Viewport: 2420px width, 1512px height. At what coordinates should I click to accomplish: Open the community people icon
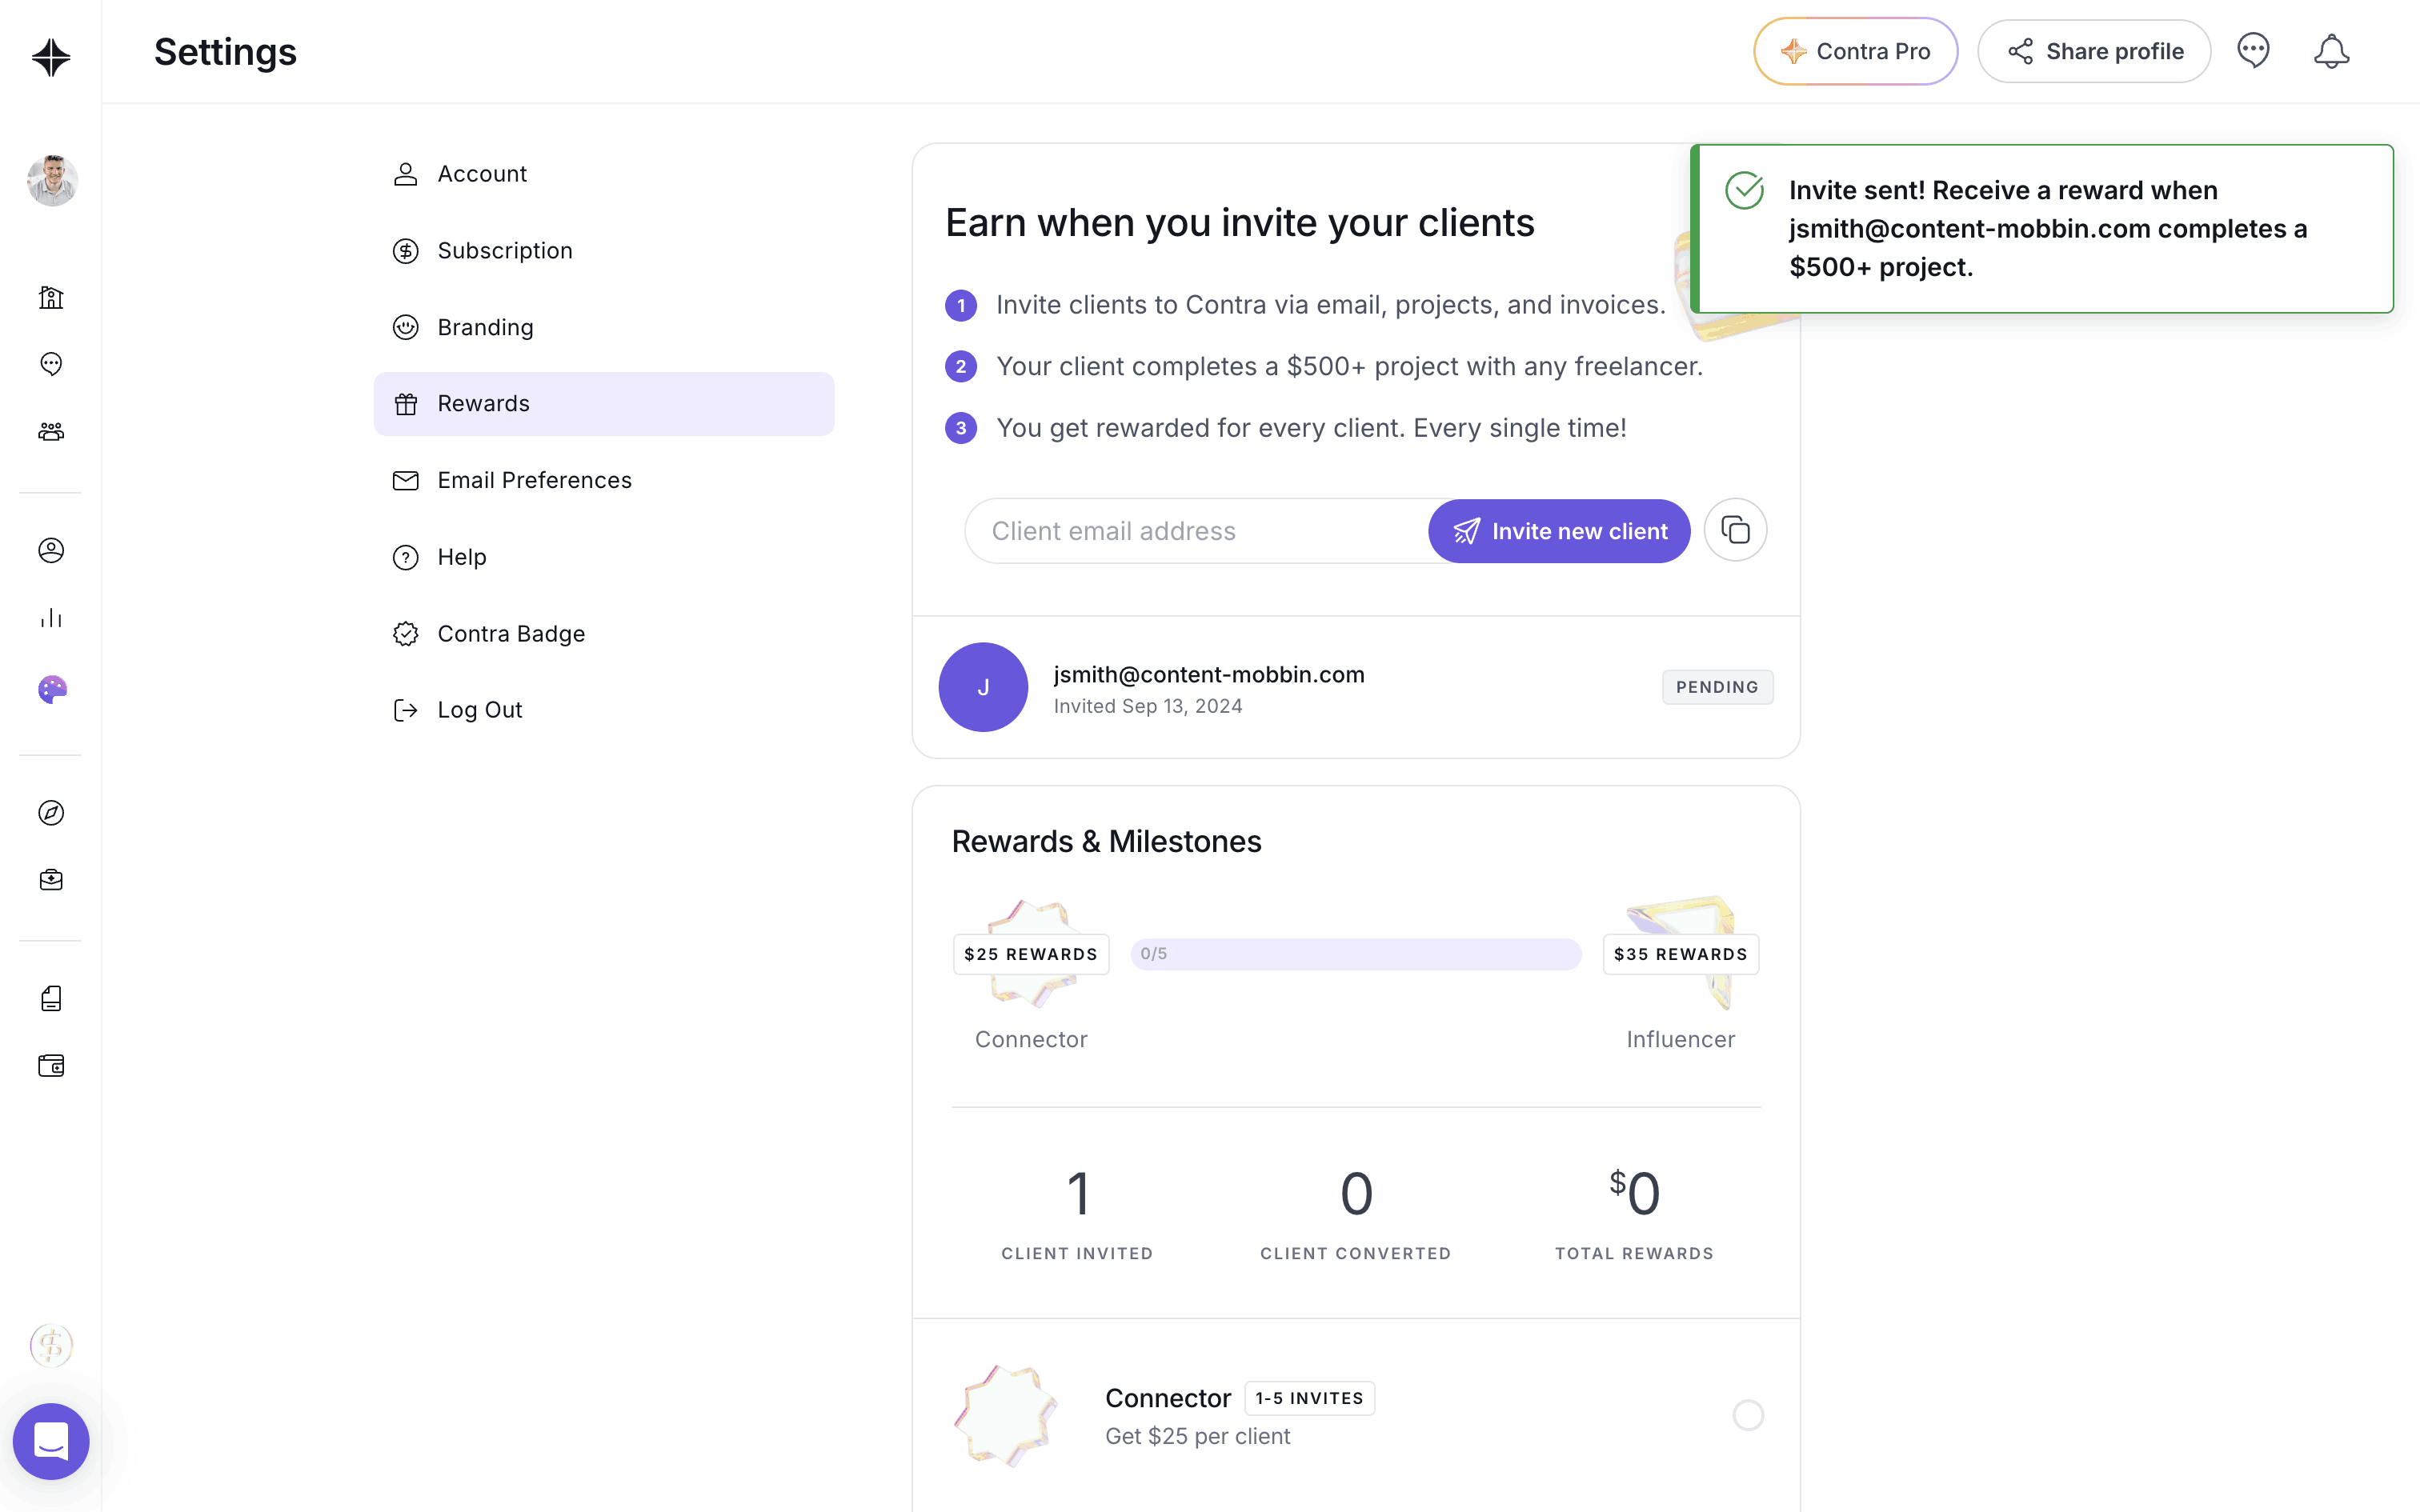[x=51, y=431]
